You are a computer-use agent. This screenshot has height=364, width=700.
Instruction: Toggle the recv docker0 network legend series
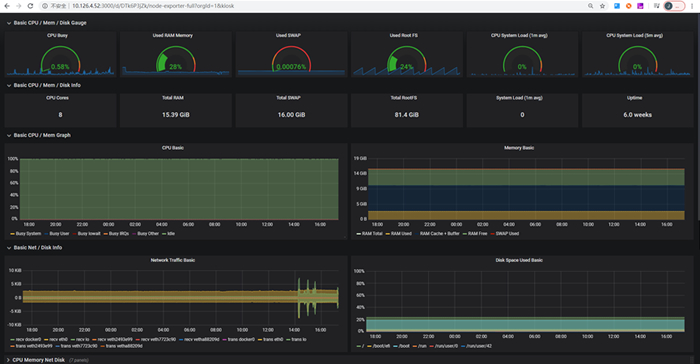click(28, 339)
